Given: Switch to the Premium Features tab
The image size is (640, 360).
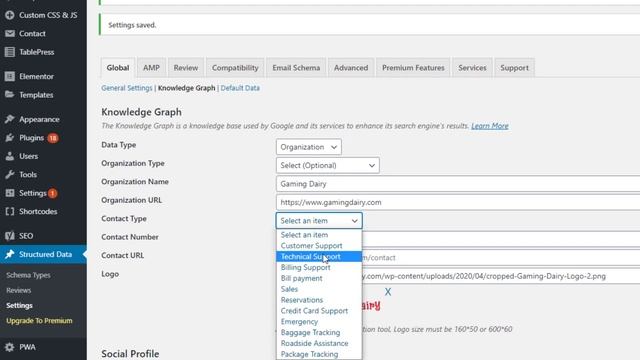Looking at the screenshot, I should 413,68.
